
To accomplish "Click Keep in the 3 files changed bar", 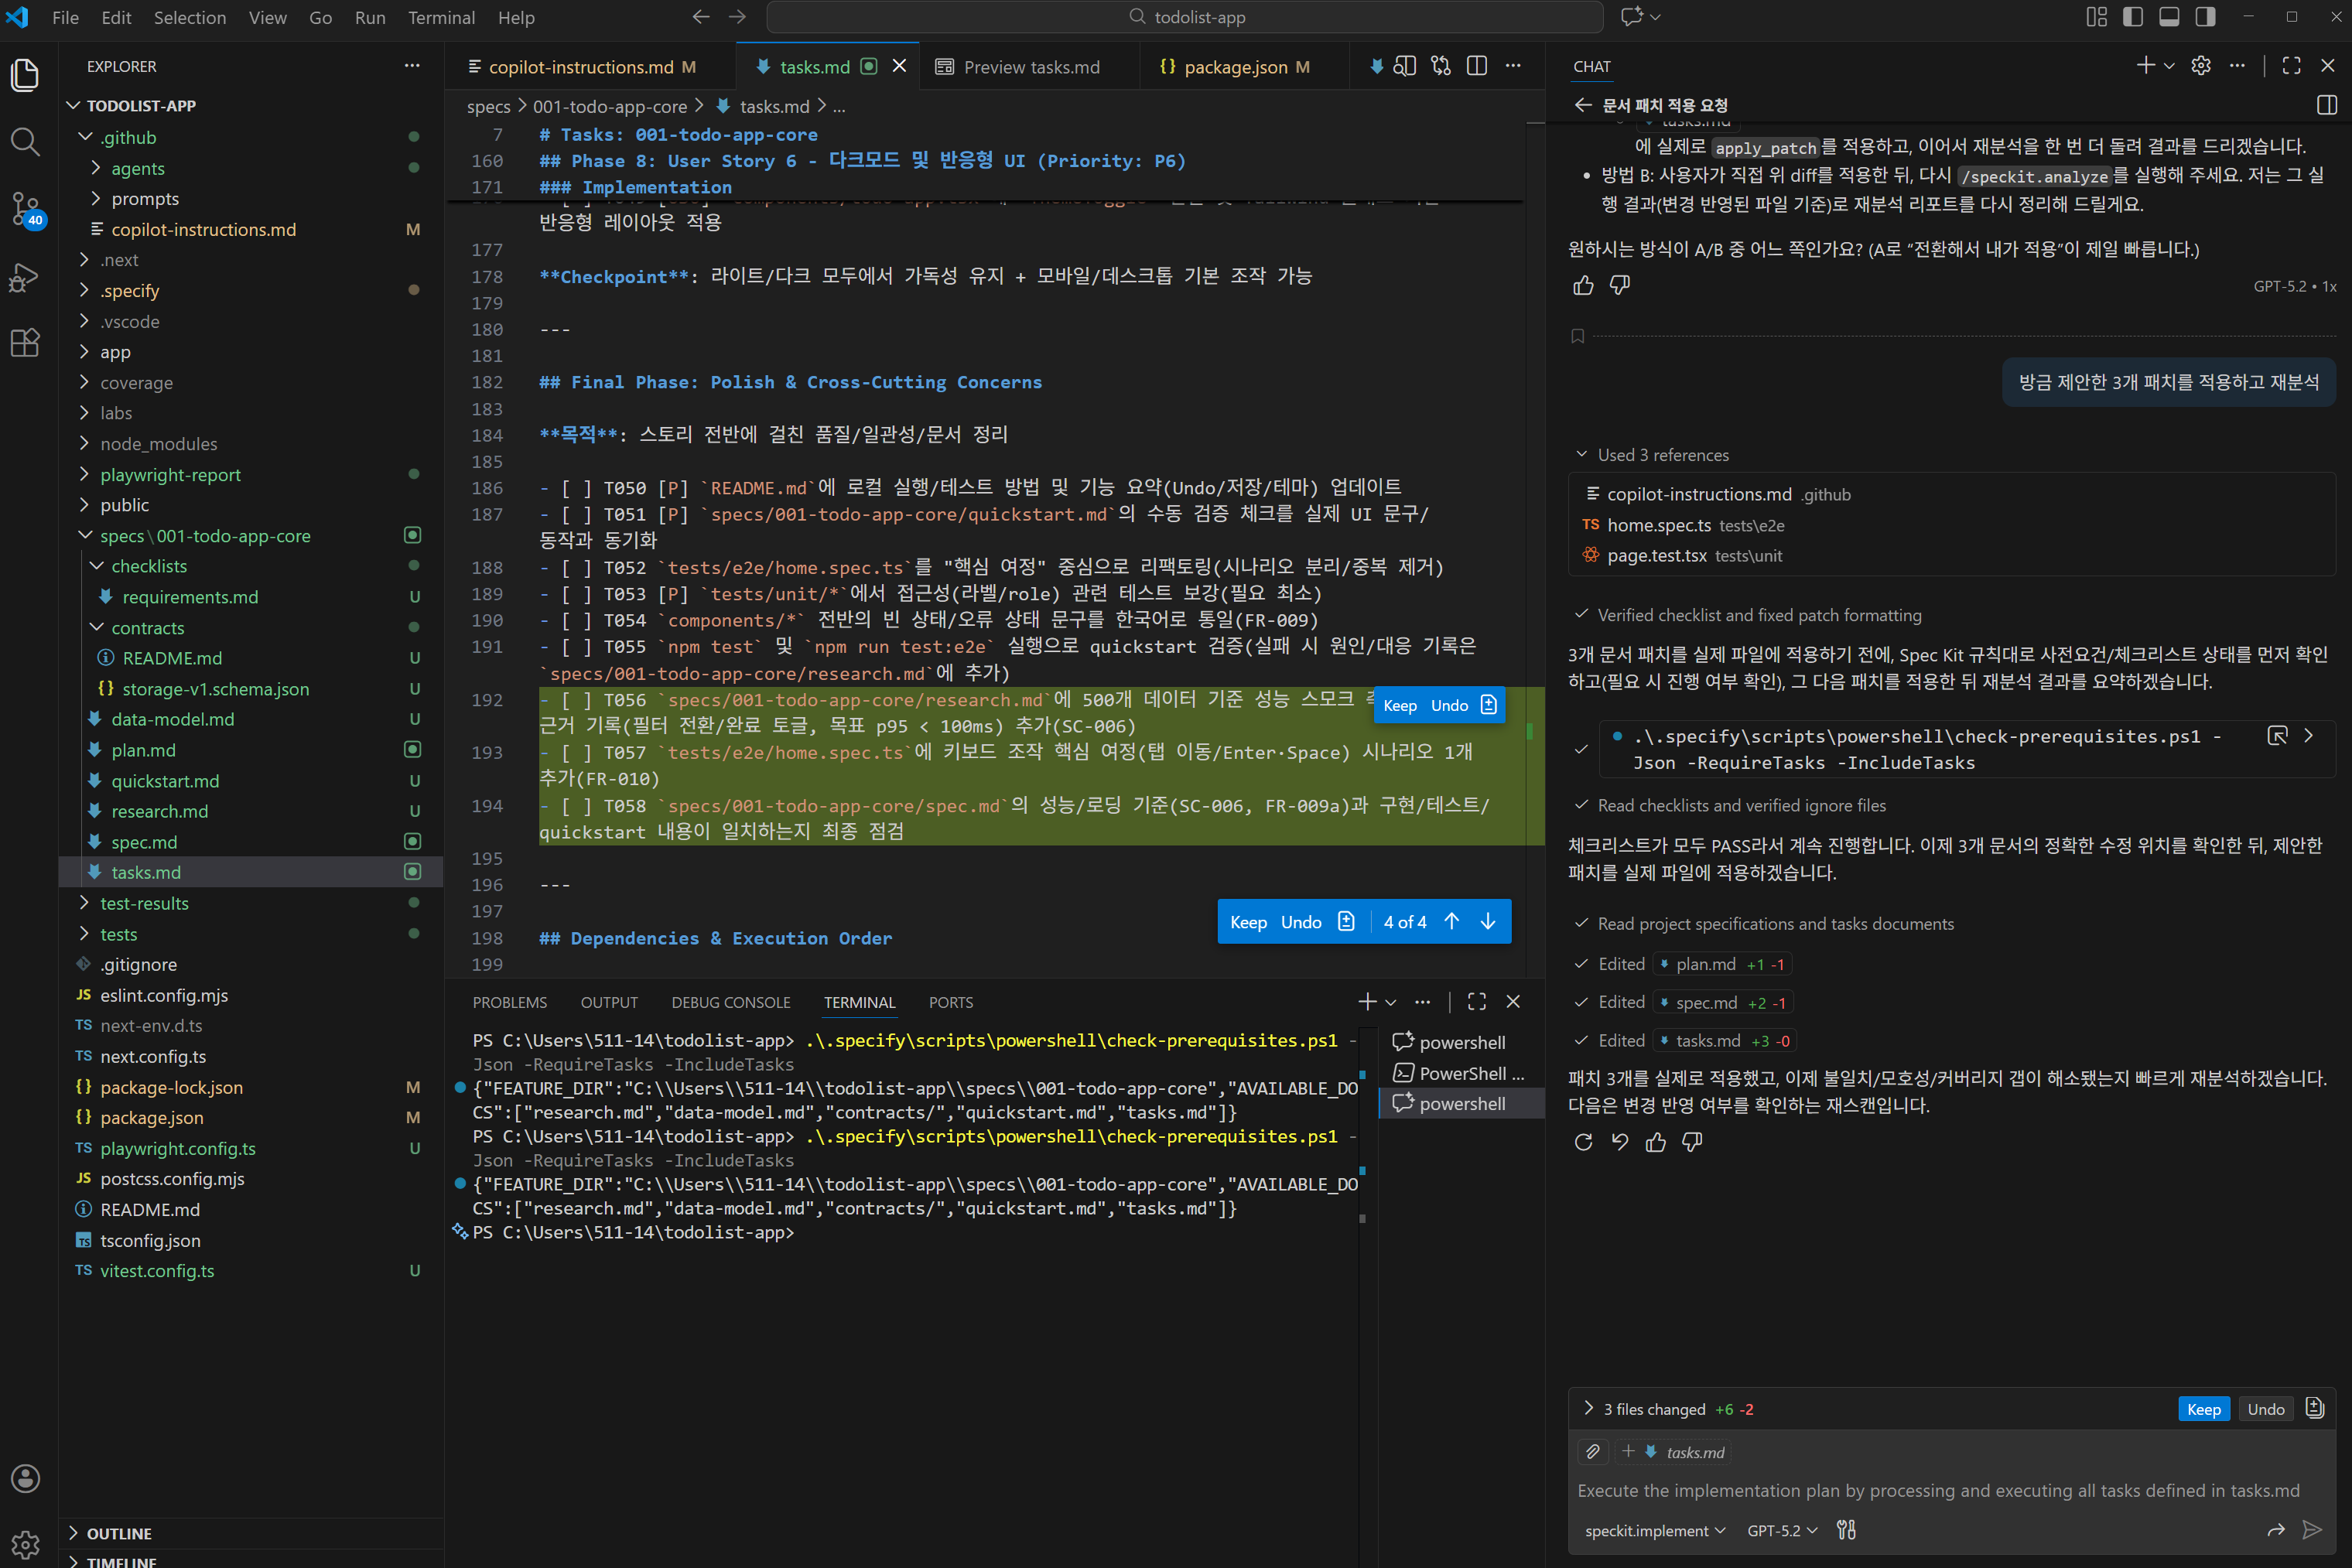I will point(2203,1409).
